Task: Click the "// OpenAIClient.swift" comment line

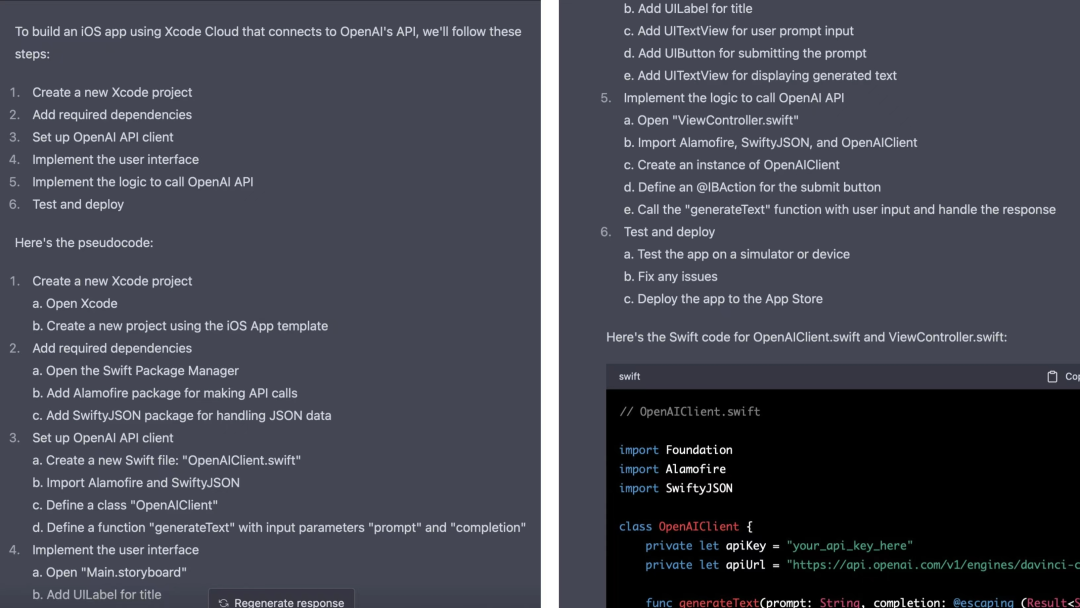Action: click(x=689, y=411)
